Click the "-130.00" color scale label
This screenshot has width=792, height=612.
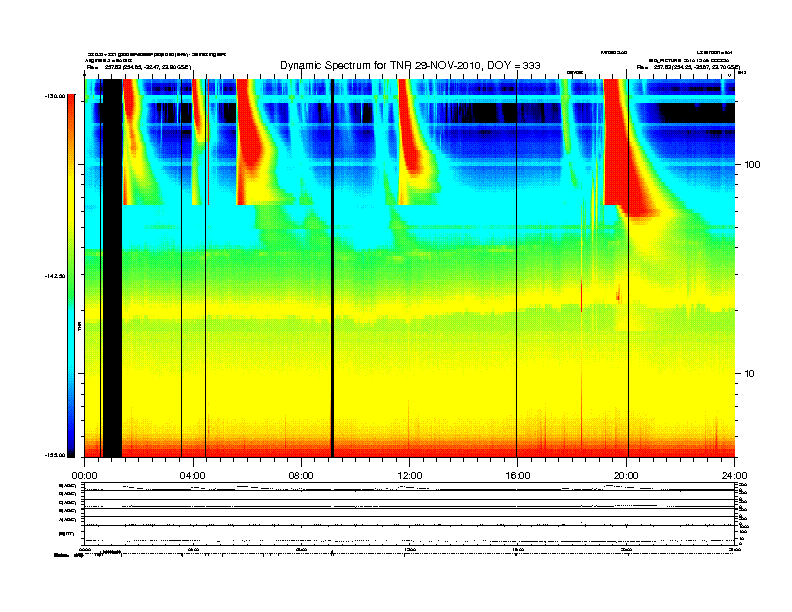click(58, 95)
